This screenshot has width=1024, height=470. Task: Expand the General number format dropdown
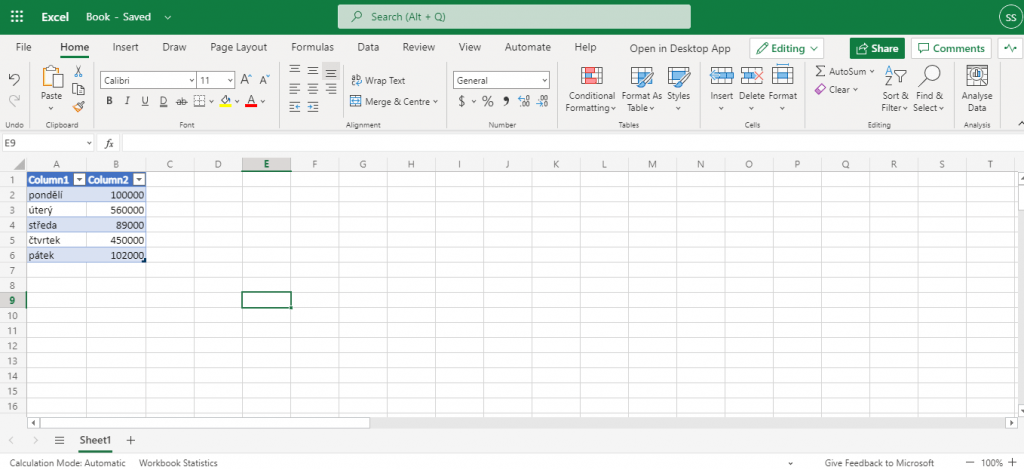click(x=501, y=80)
